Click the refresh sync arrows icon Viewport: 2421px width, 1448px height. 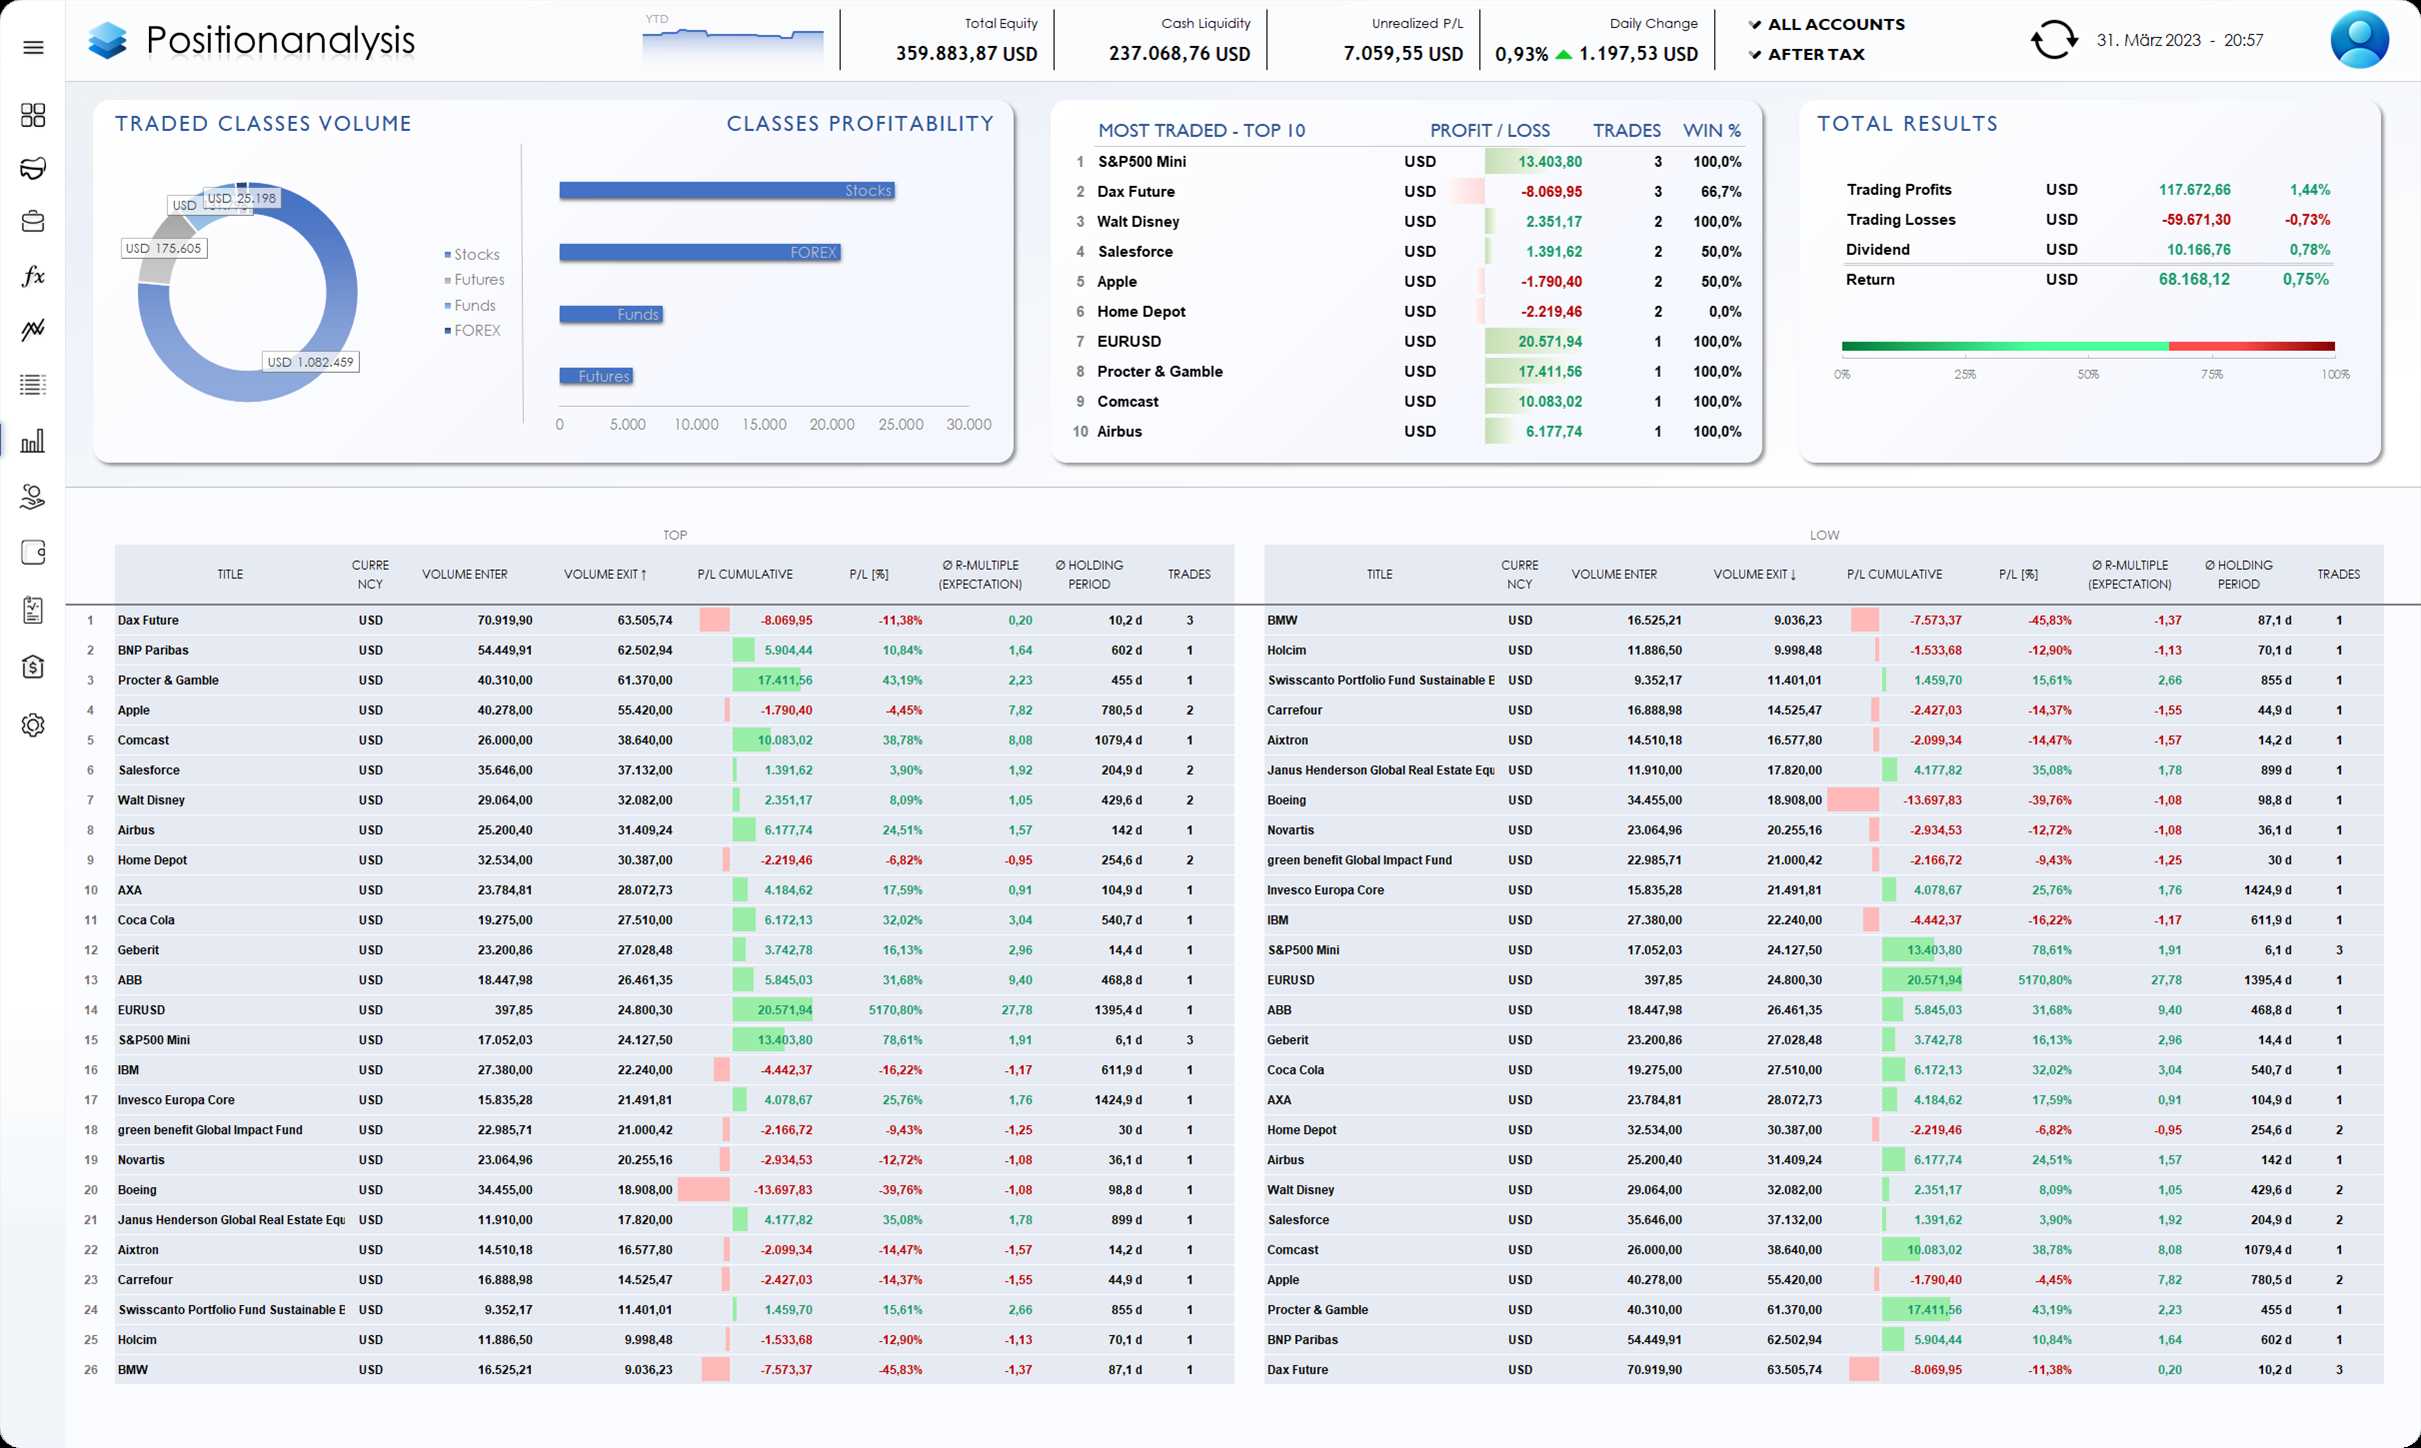point(2054,40)
